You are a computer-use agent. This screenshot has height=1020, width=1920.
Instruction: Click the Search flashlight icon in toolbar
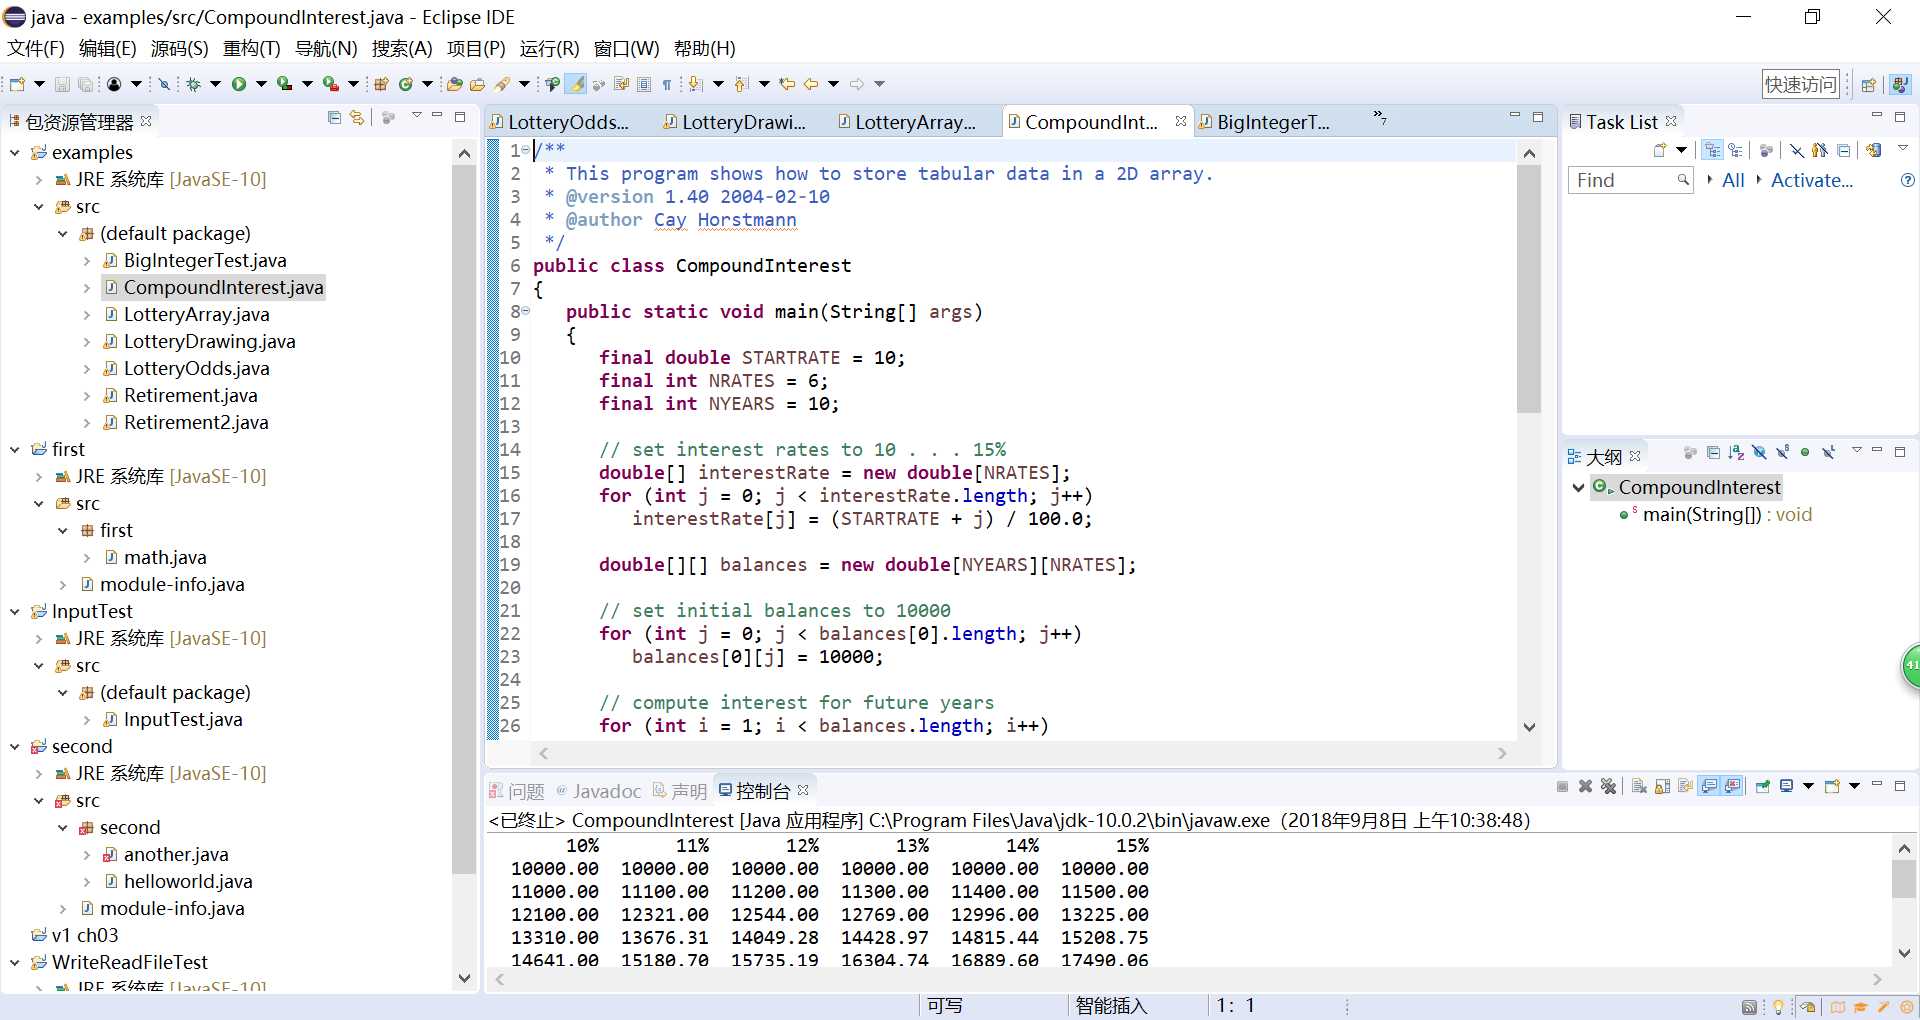click(x=502, y=84)
